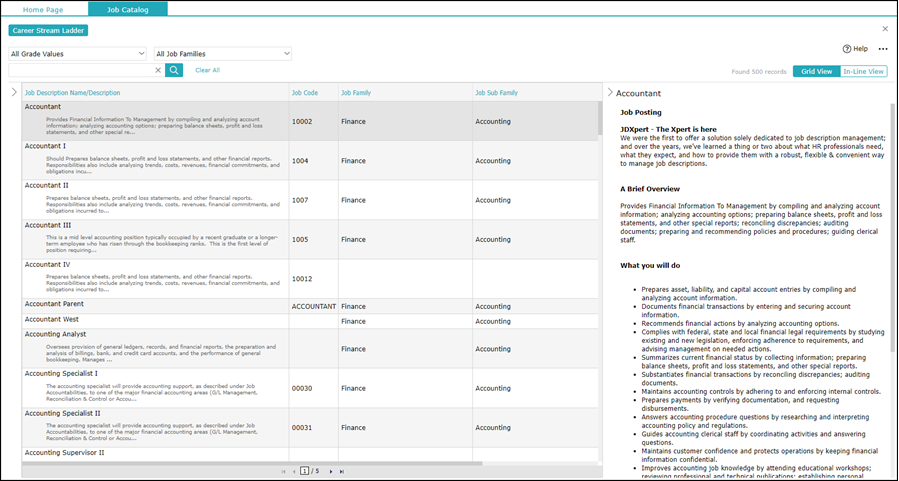Click job code 1005
This screenshot has width=899, height=481.
click(300, 240)
